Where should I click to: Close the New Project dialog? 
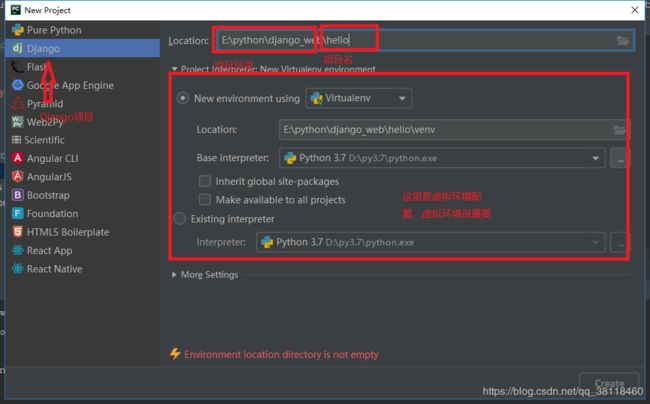click(635, 10)
